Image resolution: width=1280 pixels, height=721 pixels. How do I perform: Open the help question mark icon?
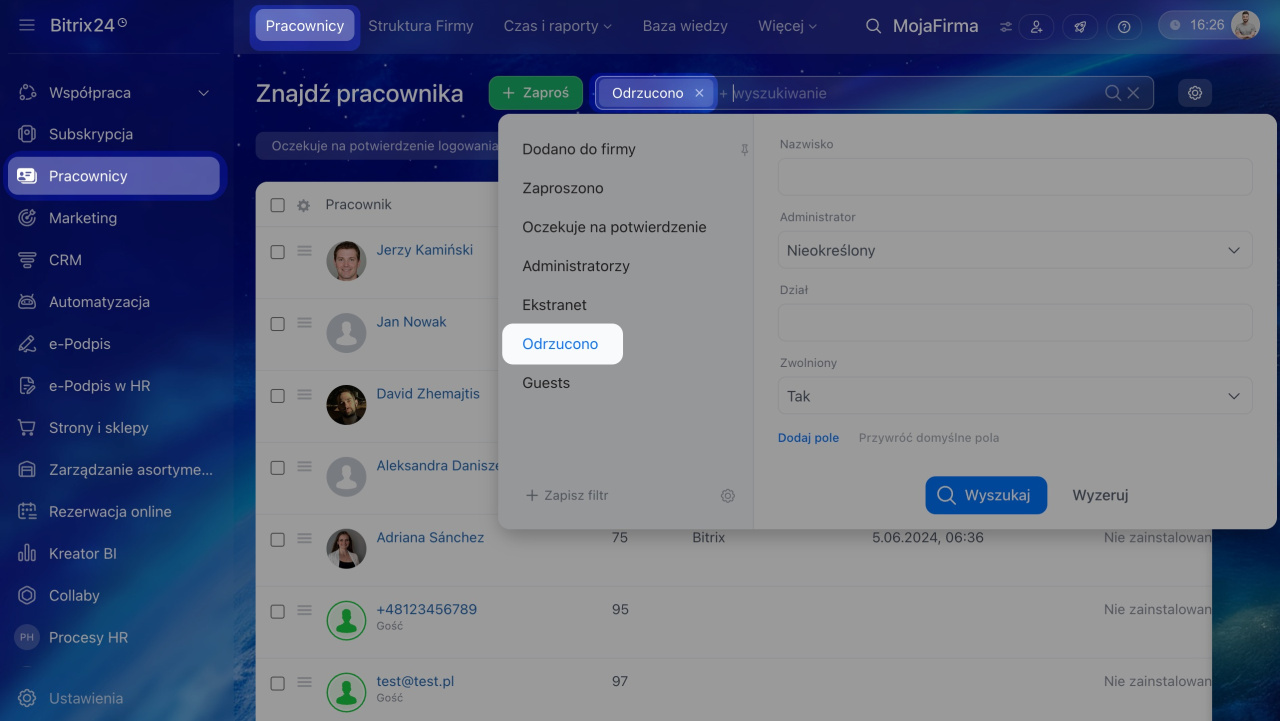point(1124,27)
